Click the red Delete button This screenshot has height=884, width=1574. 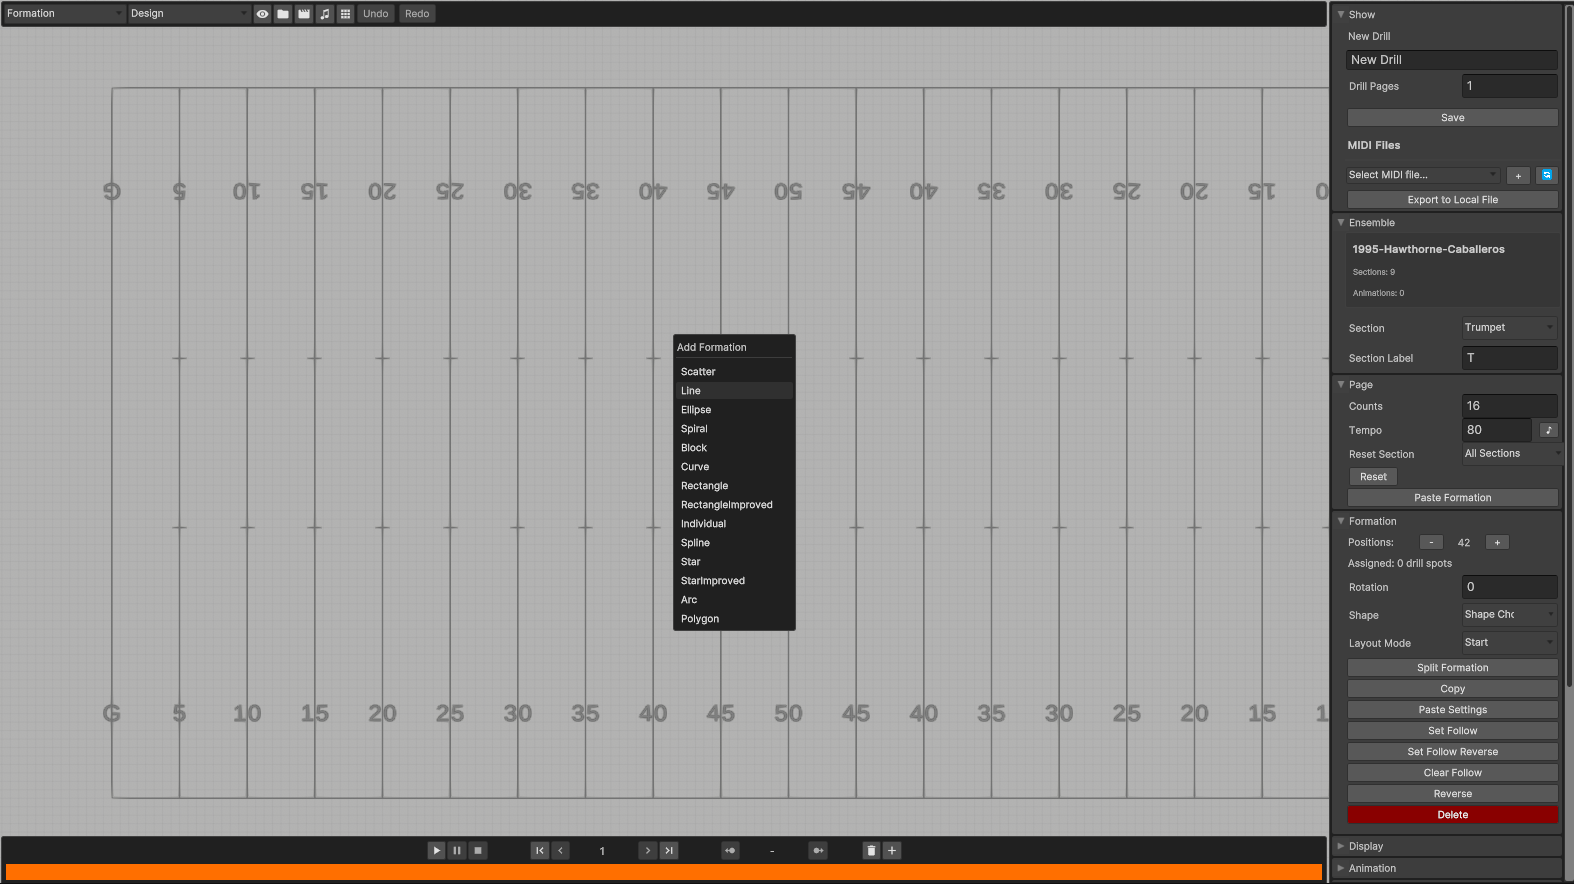(x=1452, y=815)
